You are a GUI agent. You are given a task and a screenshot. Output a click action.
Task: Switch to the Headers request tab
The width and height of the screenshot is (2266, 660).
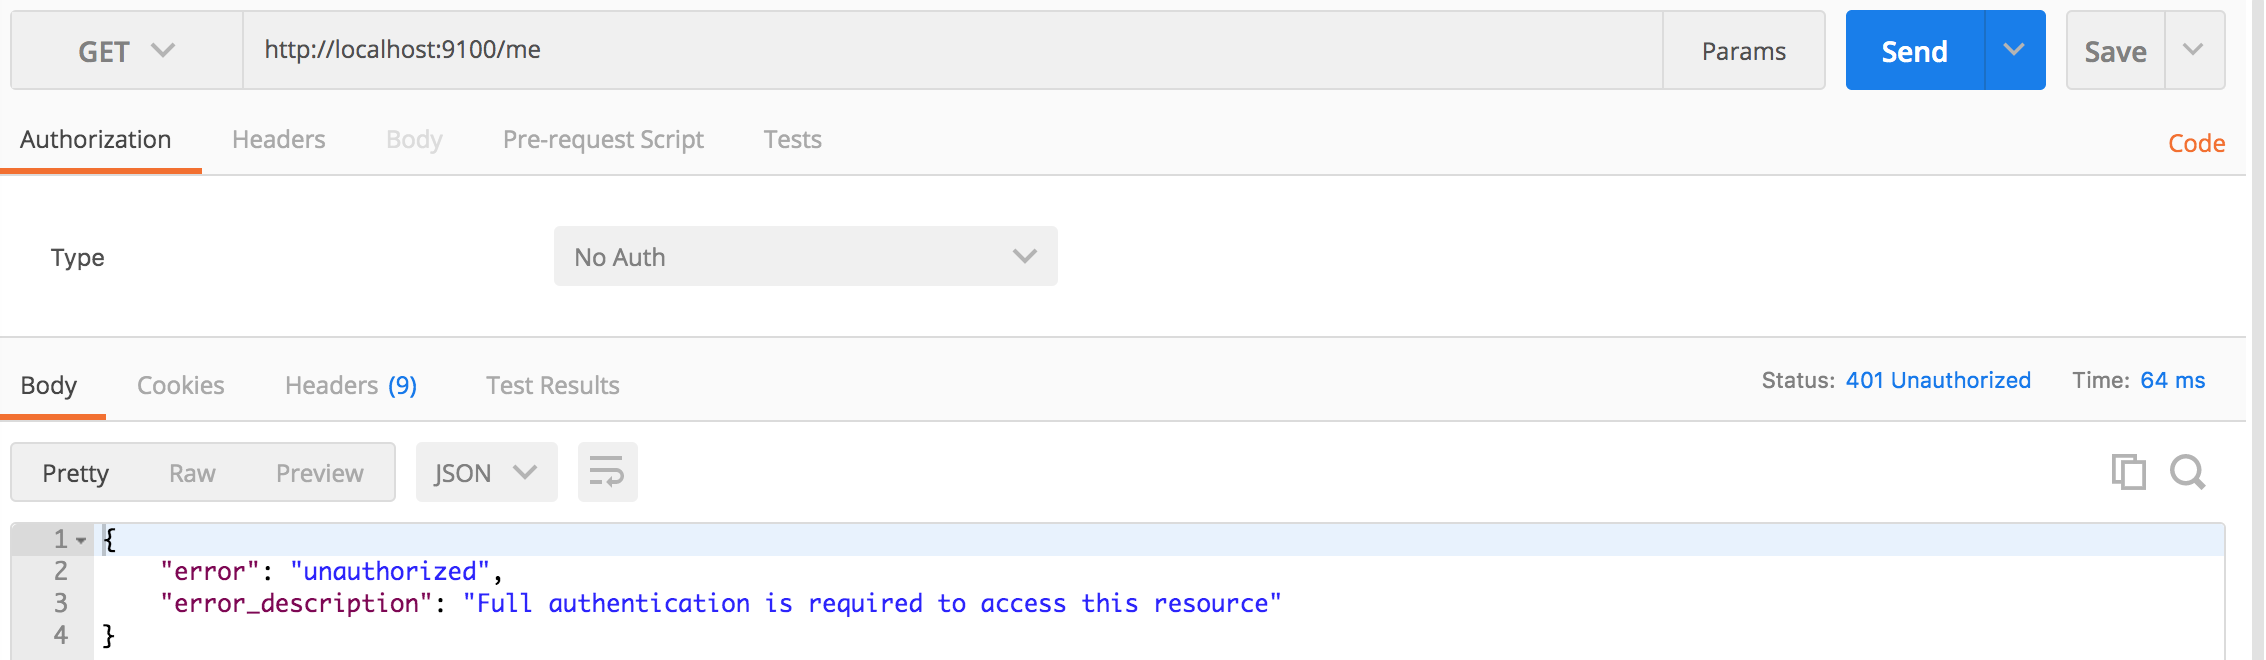[x=278, y=139]
